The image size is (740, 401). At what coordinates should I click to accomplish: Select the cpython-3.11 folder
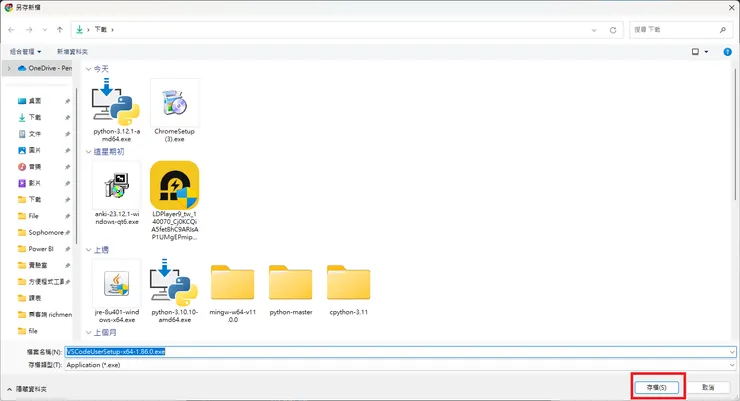click(x=349, y=283)
